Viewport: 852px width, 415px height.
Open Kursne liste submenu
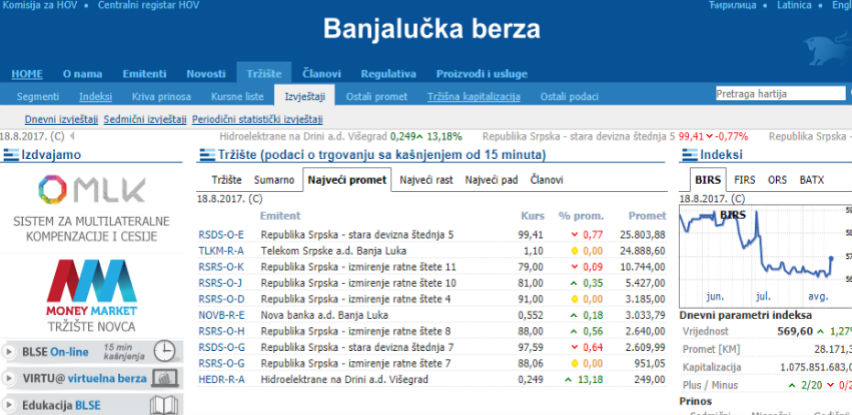[237, 97]
